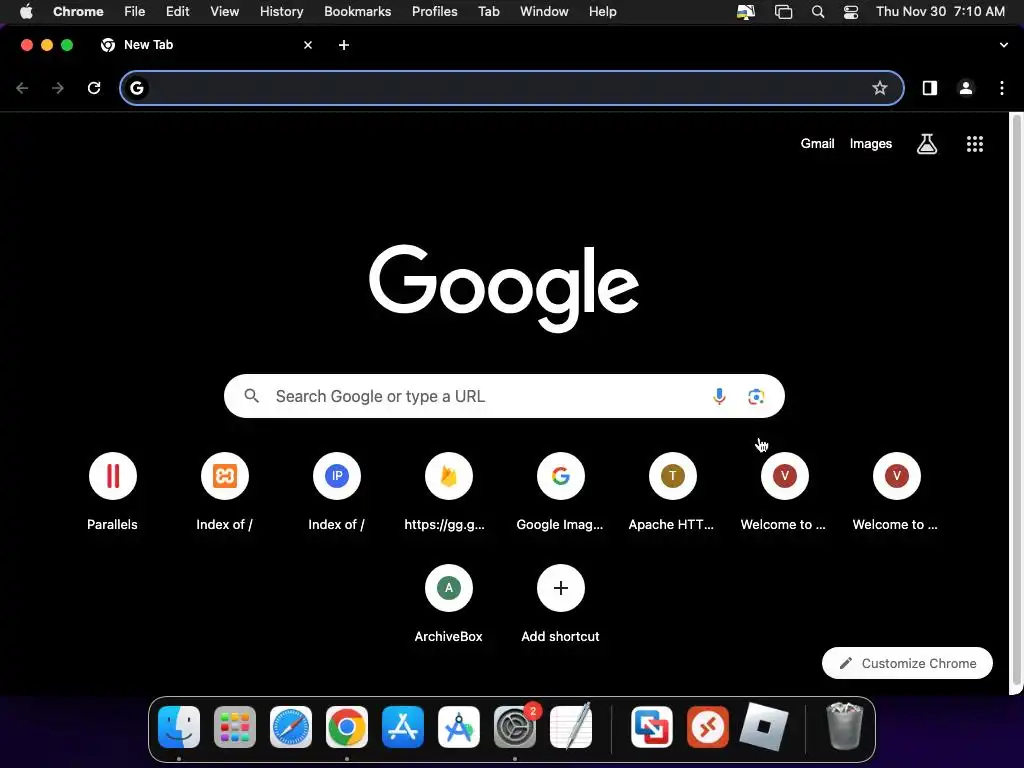Open the Chrome three-dot menu

pyautogui.click(x=1002, y=88)
